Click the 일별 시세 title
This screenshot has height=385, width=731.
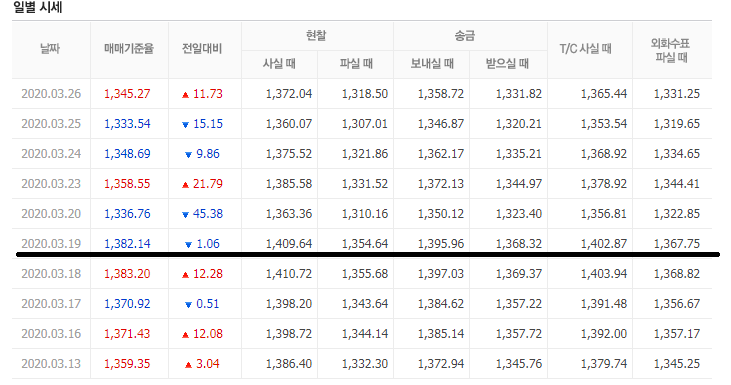coord(37,7)
